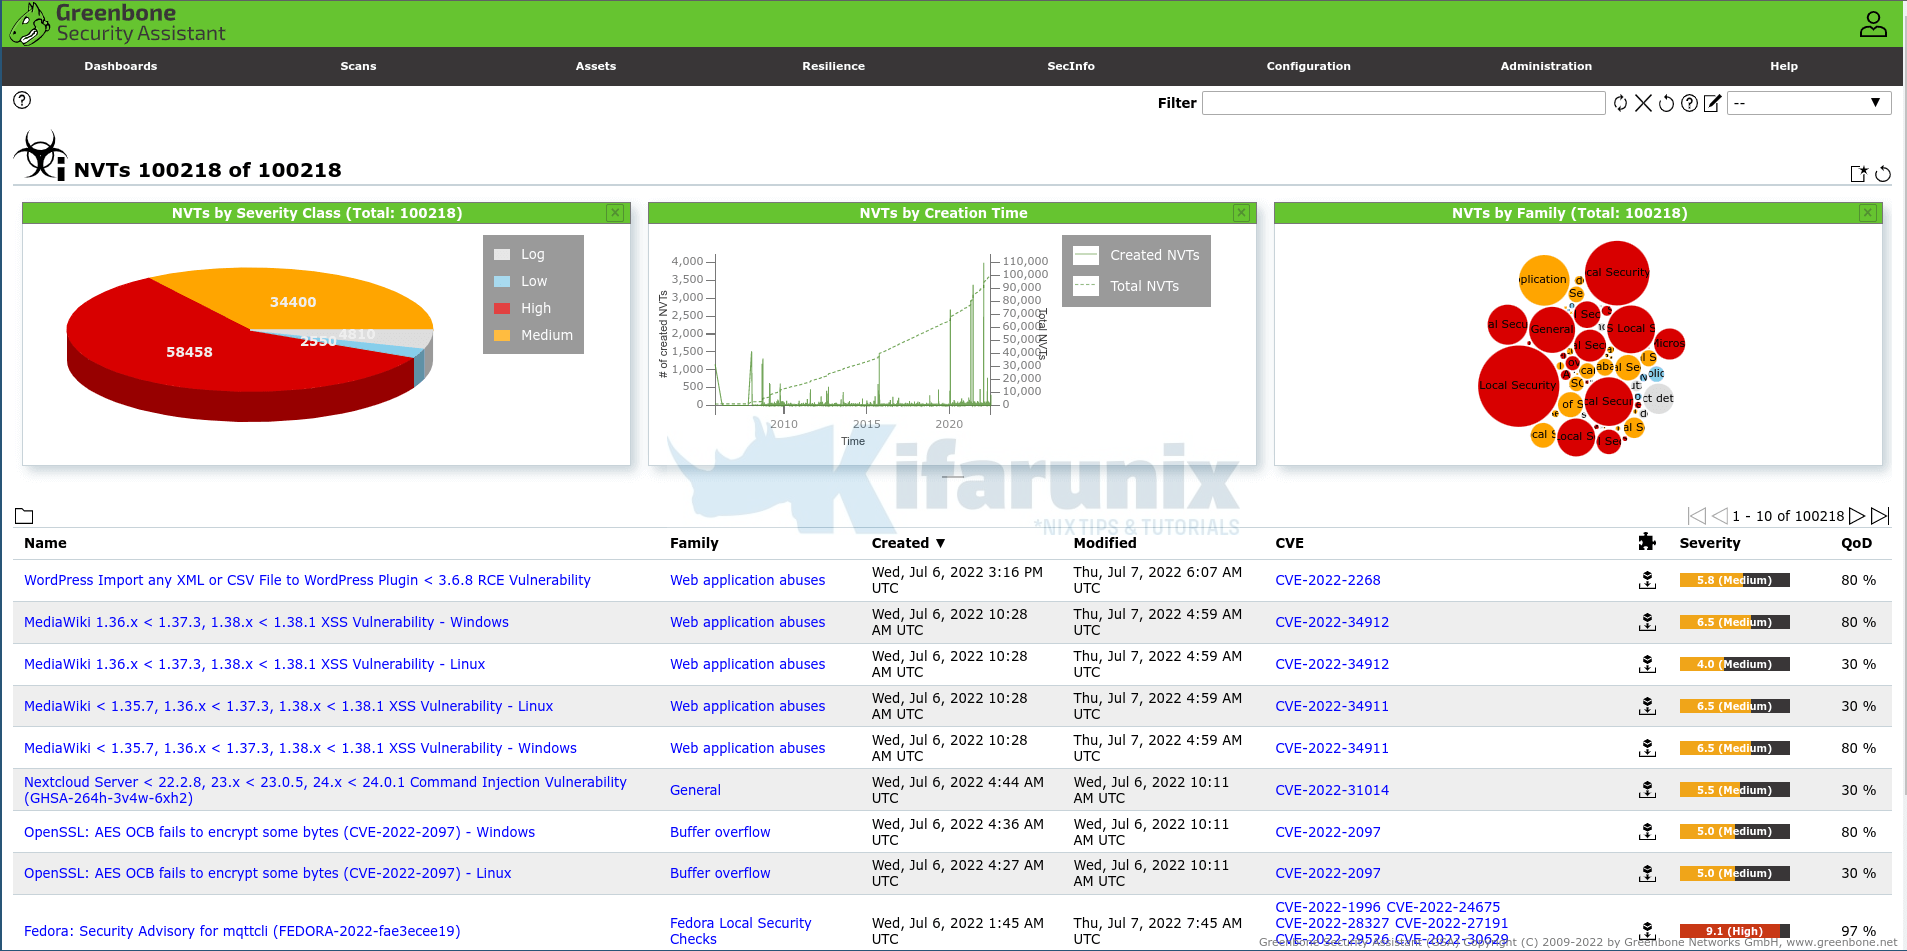1907x951 pixels.
Task: Click solution type icon for OpenSSL Windows row
Action: (x=1647, y=832)
